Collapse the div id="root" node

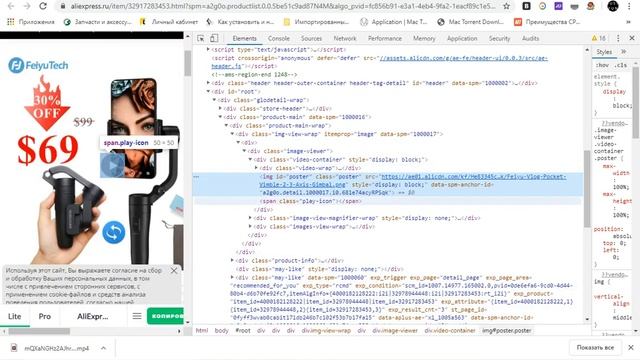208,91
